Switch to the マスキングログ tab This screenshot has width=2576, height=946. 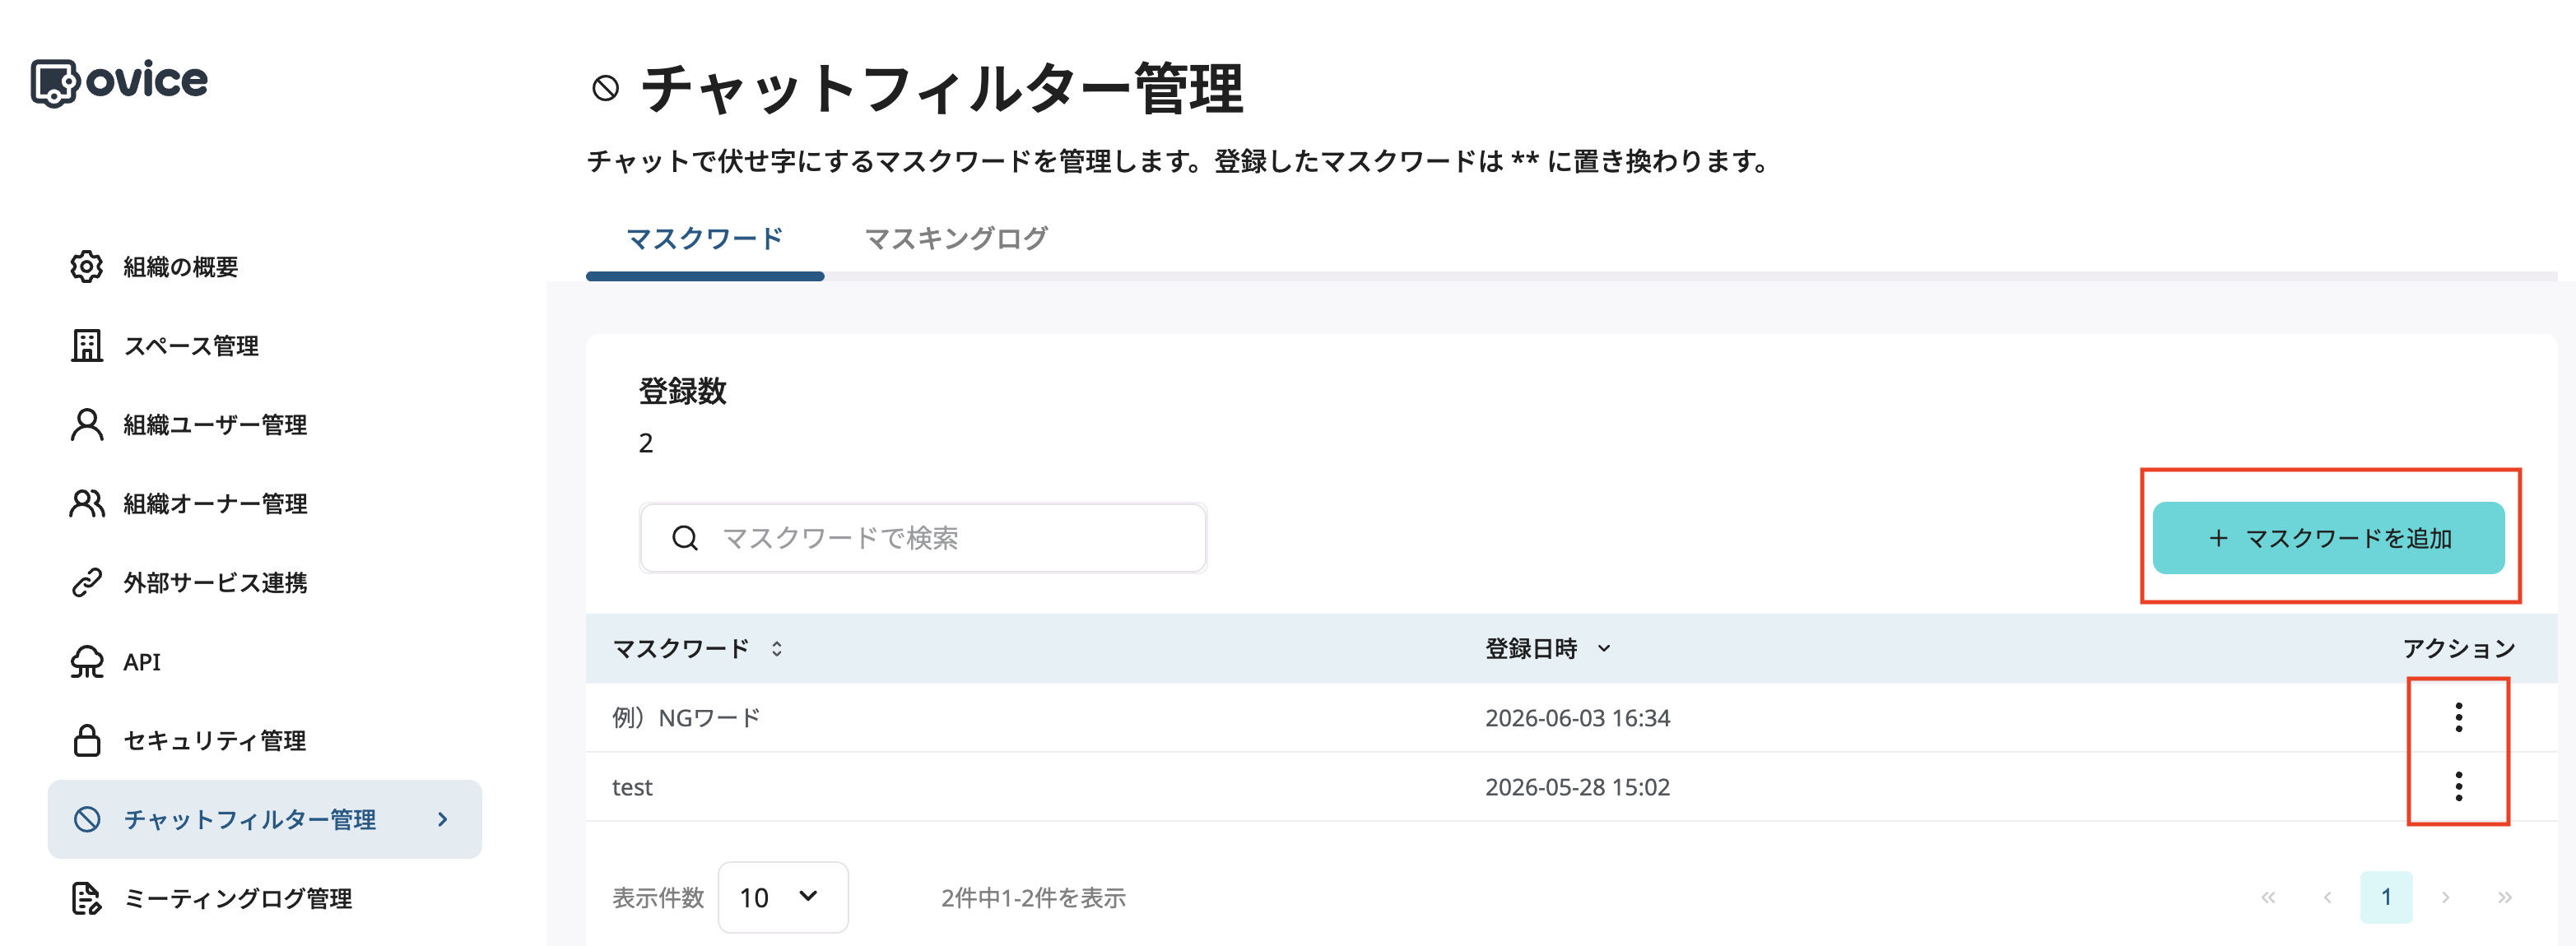tap(956, 238)
